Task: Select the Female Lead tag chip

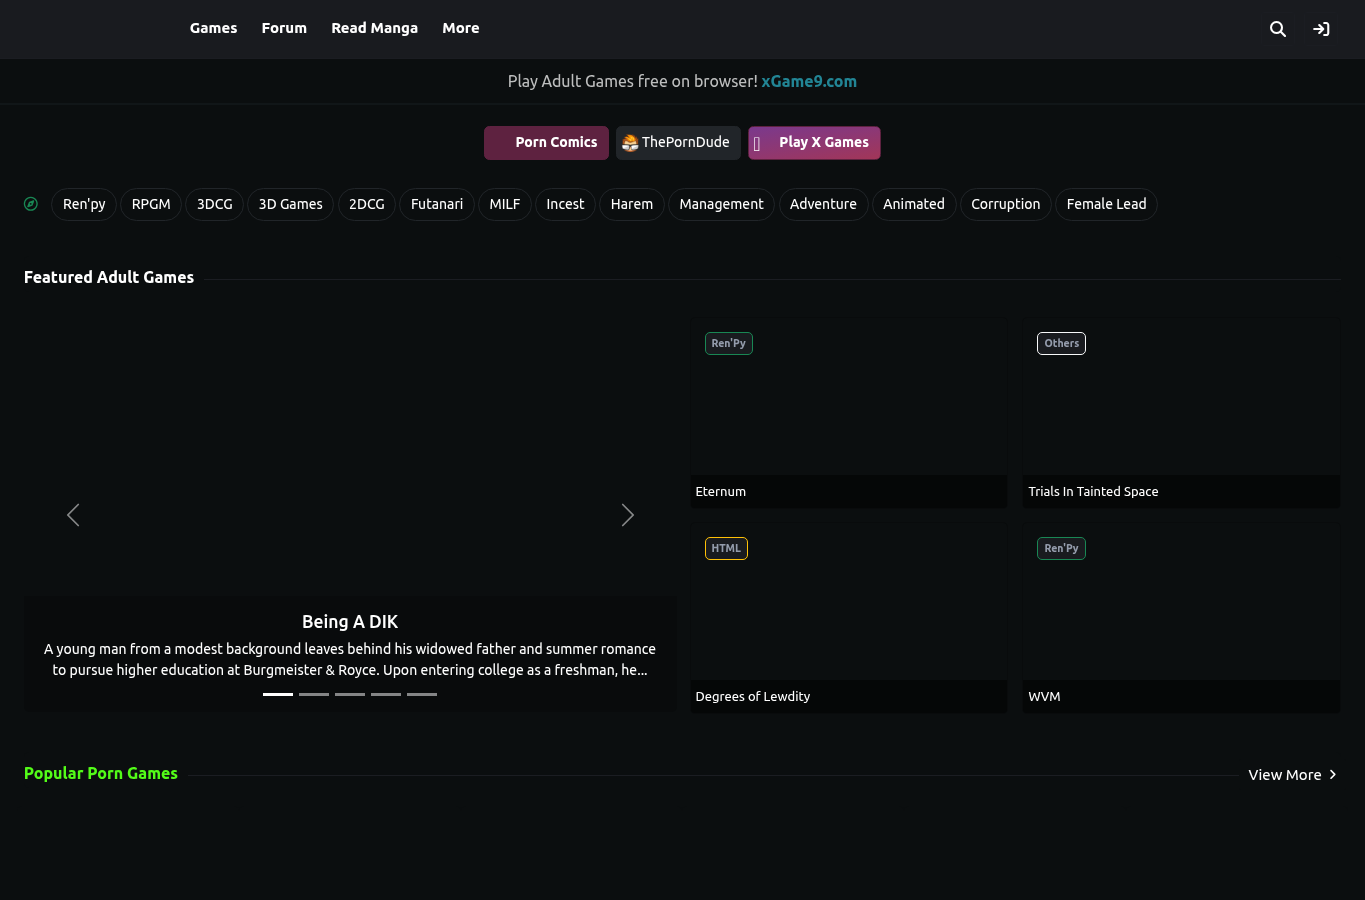Action: pos(1106,204)
